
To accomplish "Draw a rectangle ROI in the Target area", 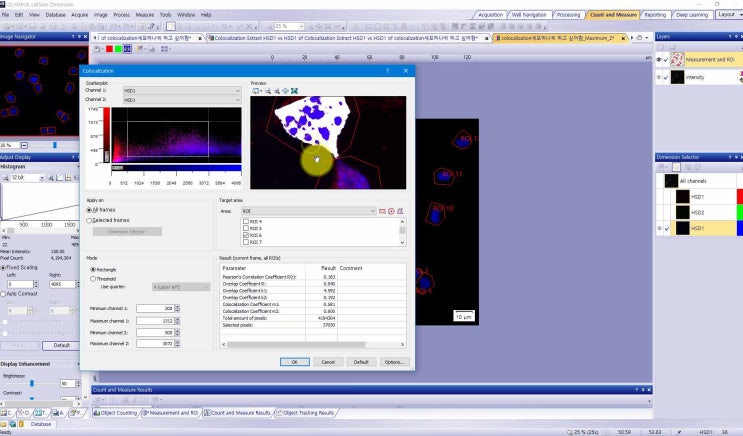I will (x=382, y=211).
